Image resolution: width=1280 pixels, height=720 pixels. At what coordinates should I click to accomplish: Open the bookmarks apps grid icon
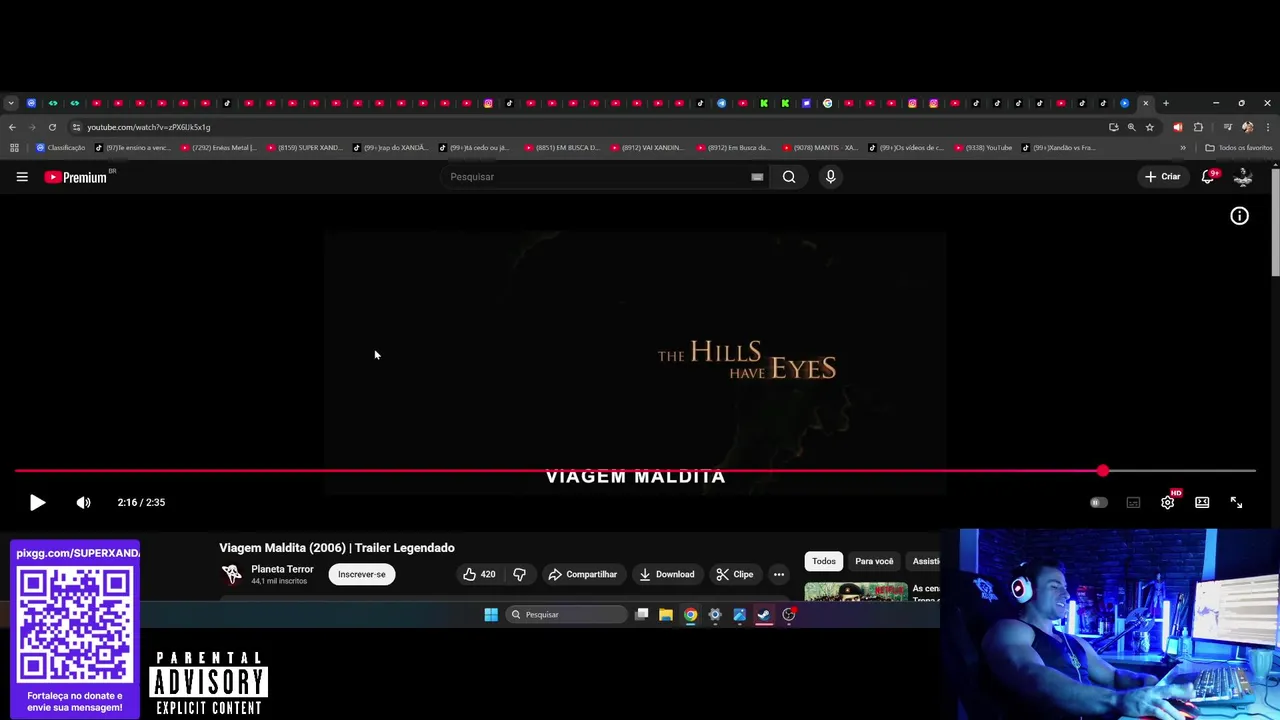[14, 148]
